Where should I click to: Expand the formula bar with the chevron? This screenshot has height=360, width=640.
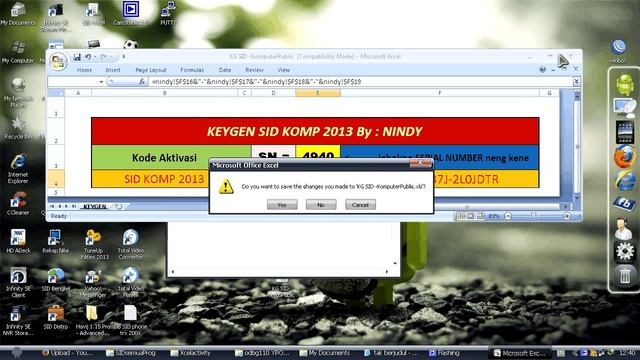tap(576, 82)
